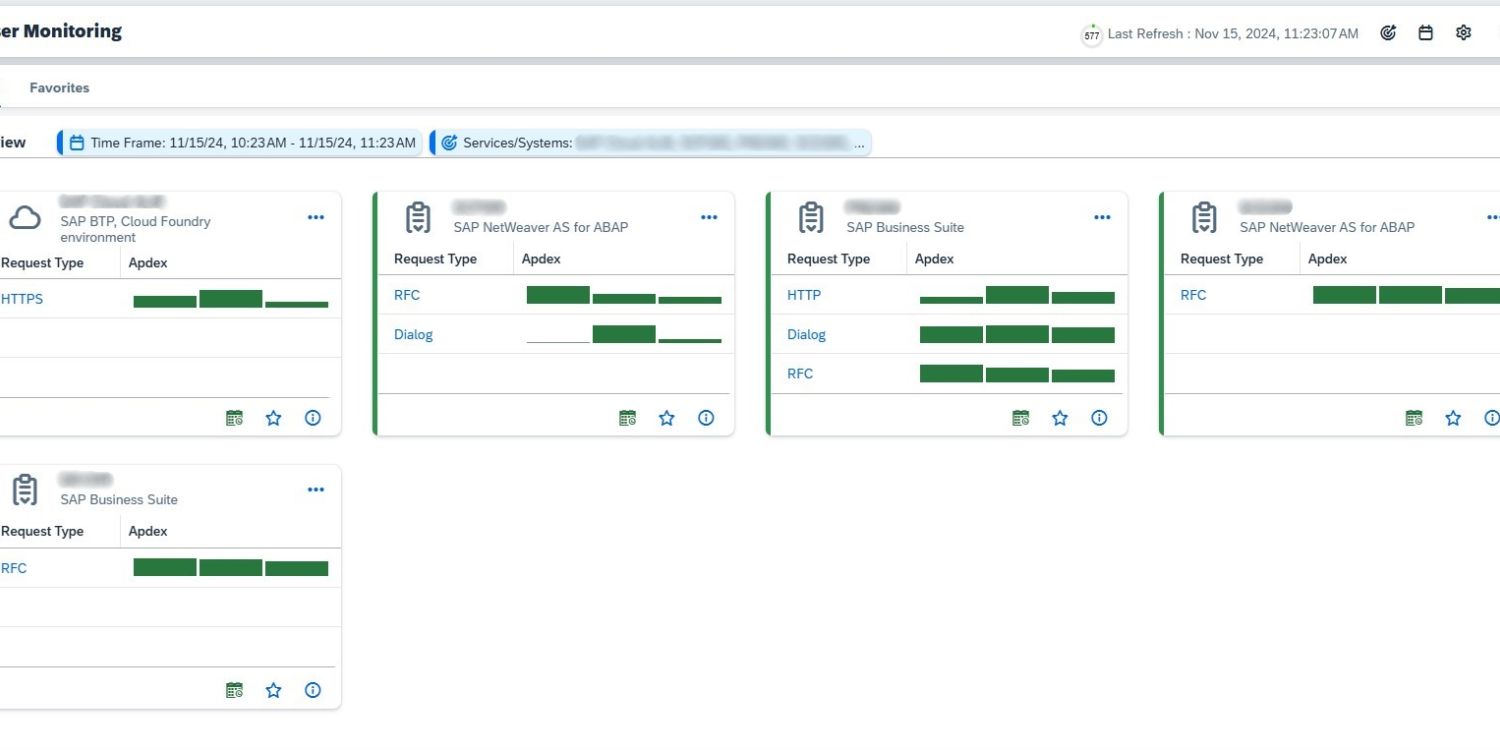The height and width of the screenshot is (750, 1500).
Task: Click the auto-refresh countdown indicator showing 577
Action: pos(1092,35)
